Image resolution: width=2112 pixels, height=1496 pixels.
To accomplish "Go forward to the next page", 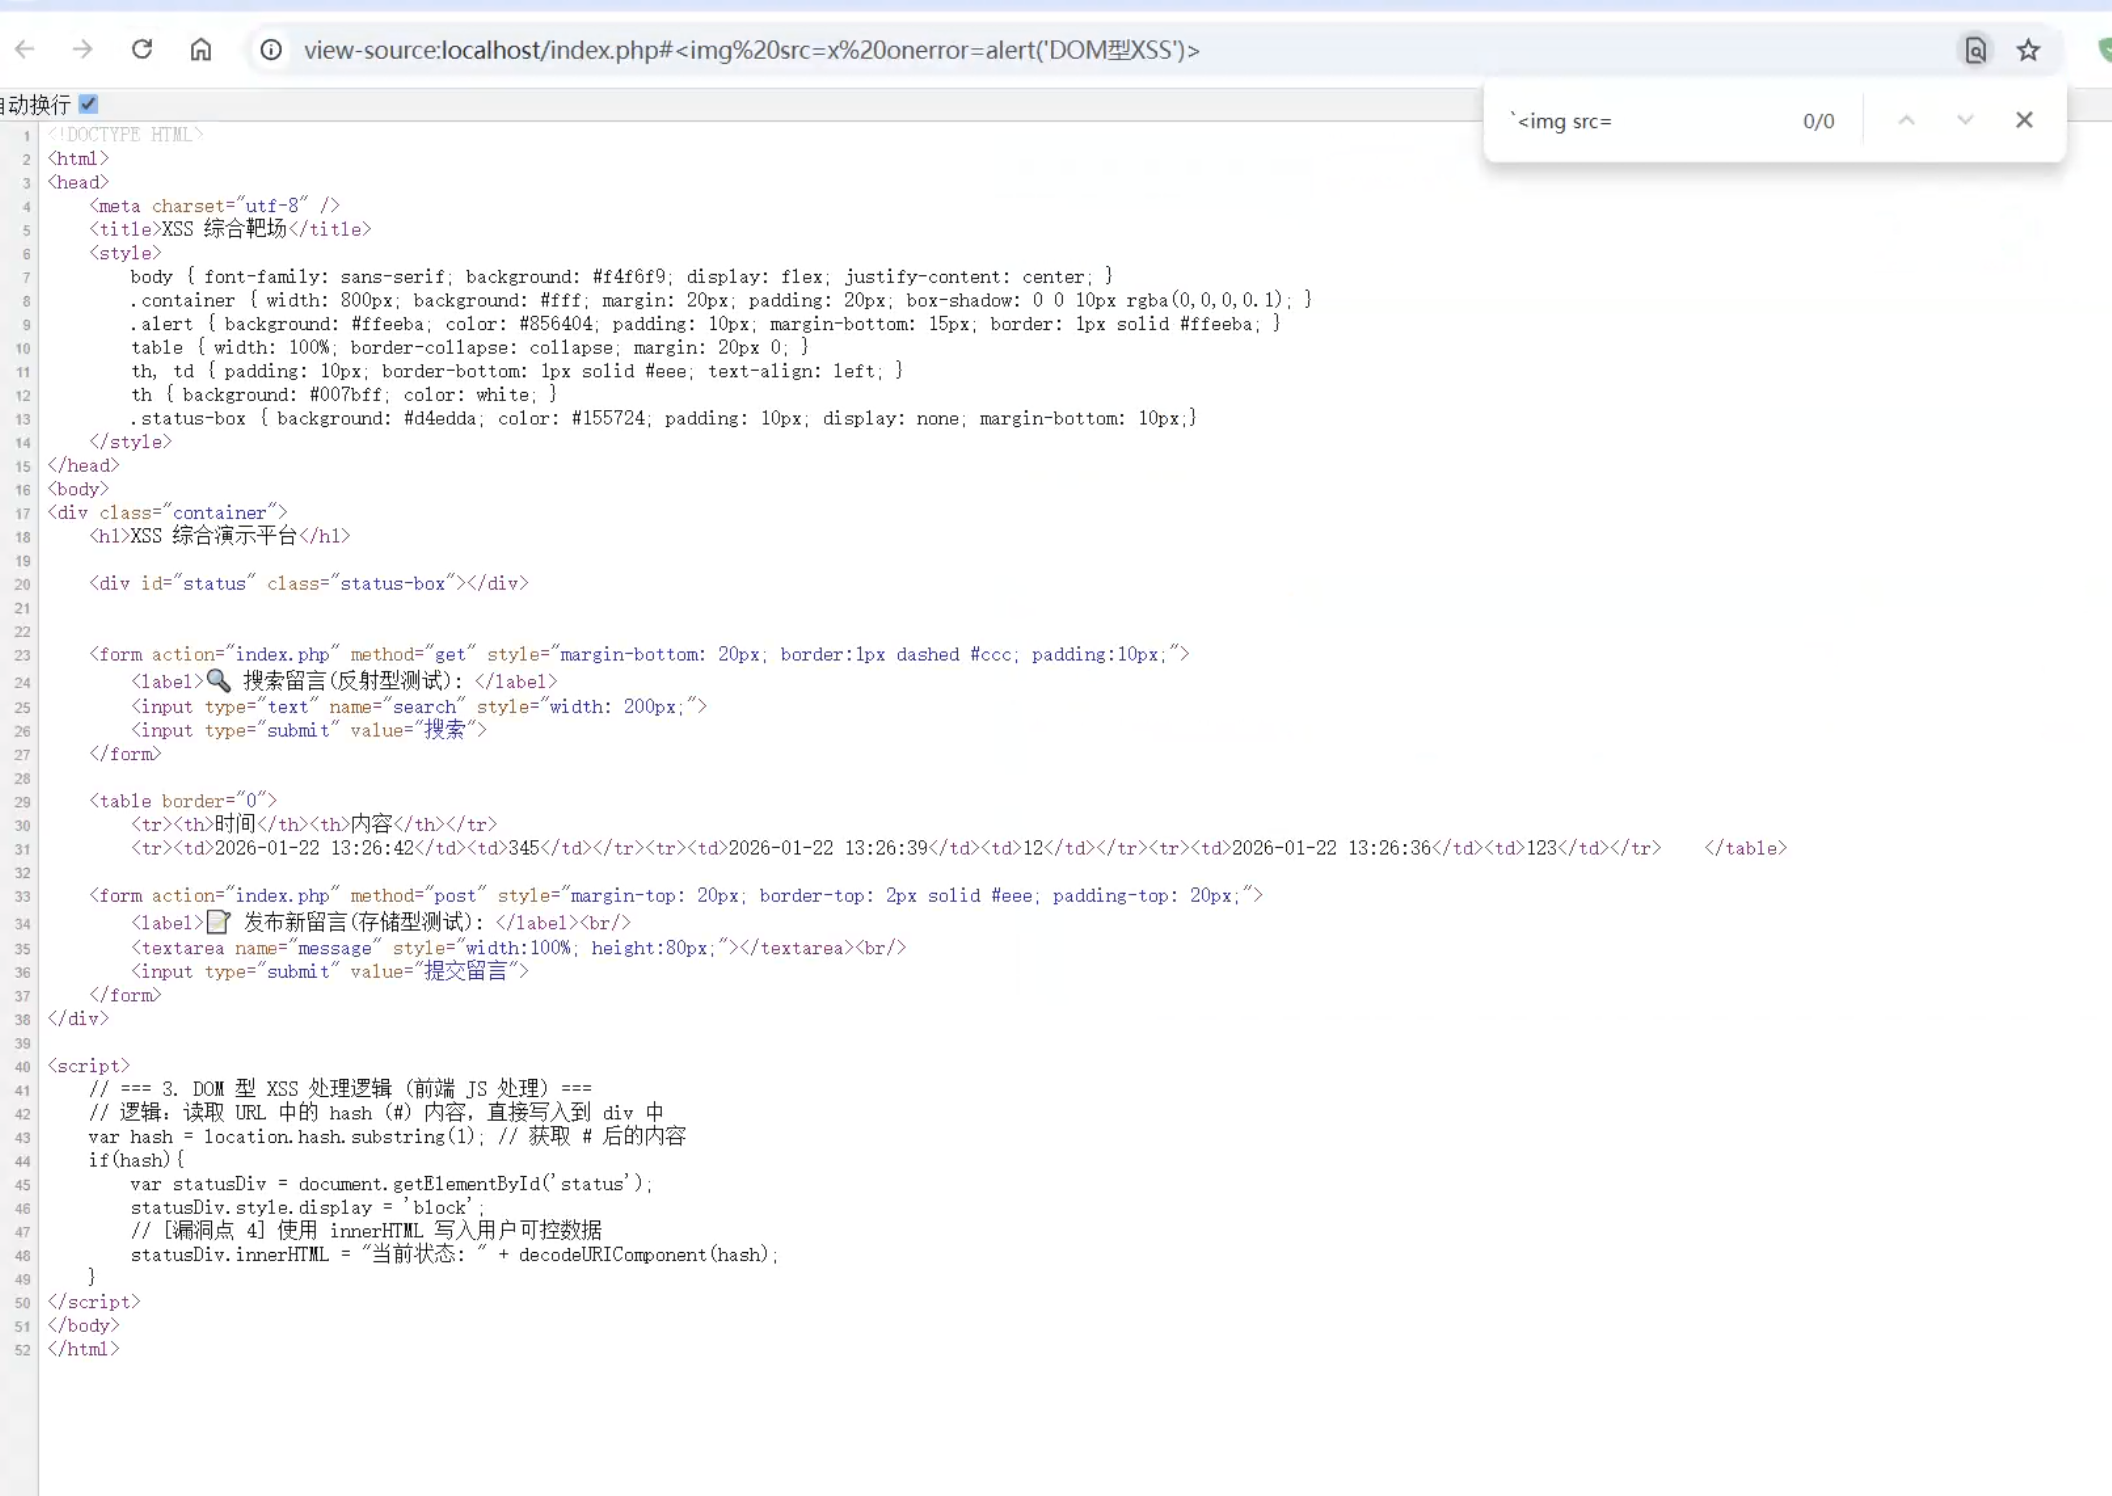I will (x=83, y=50).
